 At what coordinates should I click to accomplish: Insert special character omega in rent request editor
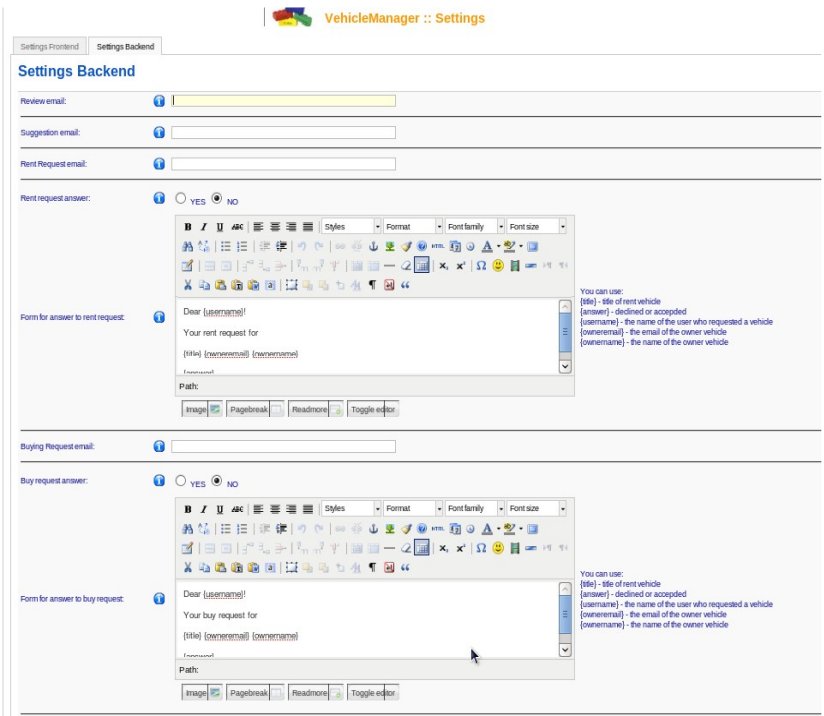(x=481, y=265)
